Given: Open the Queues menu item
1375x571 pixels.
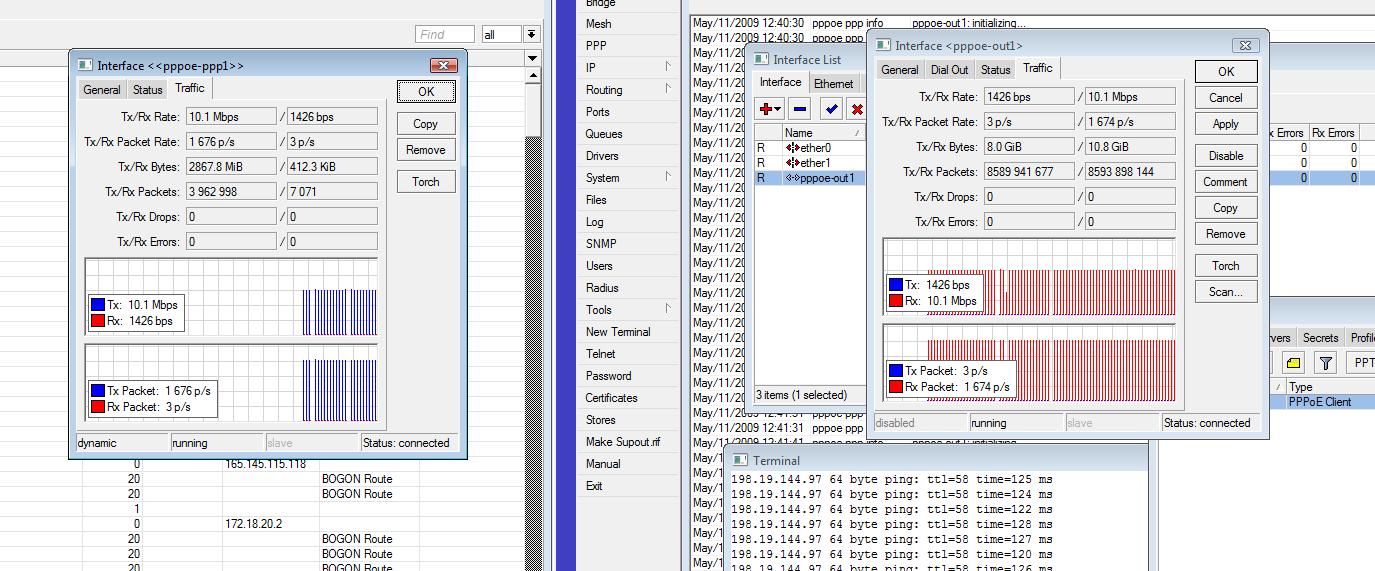Looking at the screenshot, I should [604, 133].
